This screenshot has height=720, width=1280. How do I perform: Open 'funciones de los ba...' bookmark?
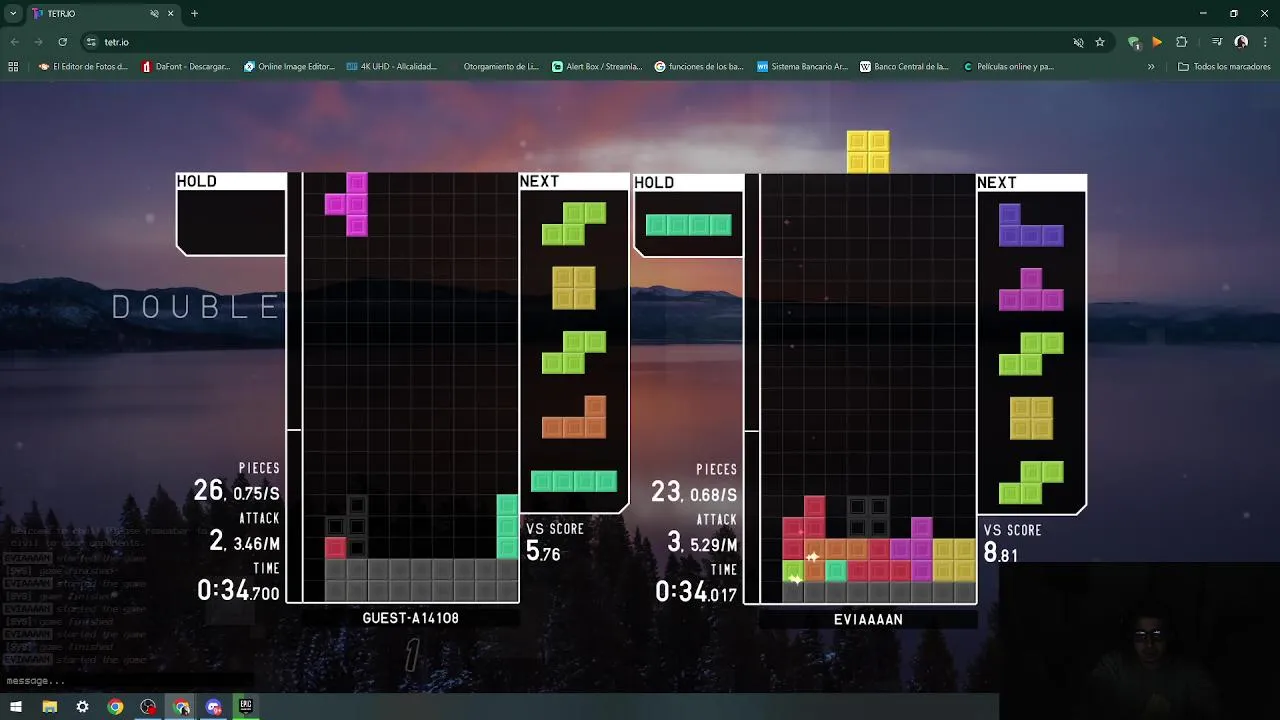tap(699, 67)
